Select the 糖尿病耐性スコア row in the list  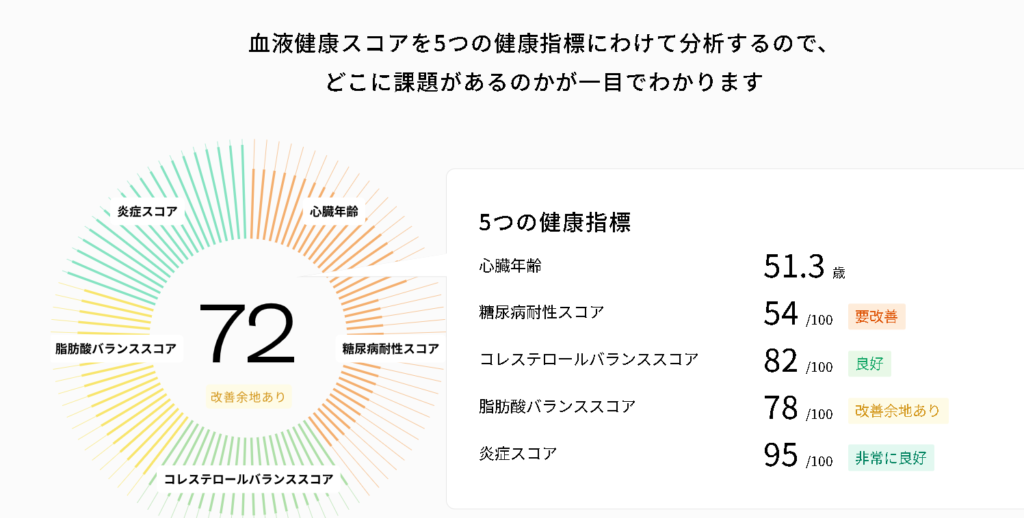(x=541, y=312)
